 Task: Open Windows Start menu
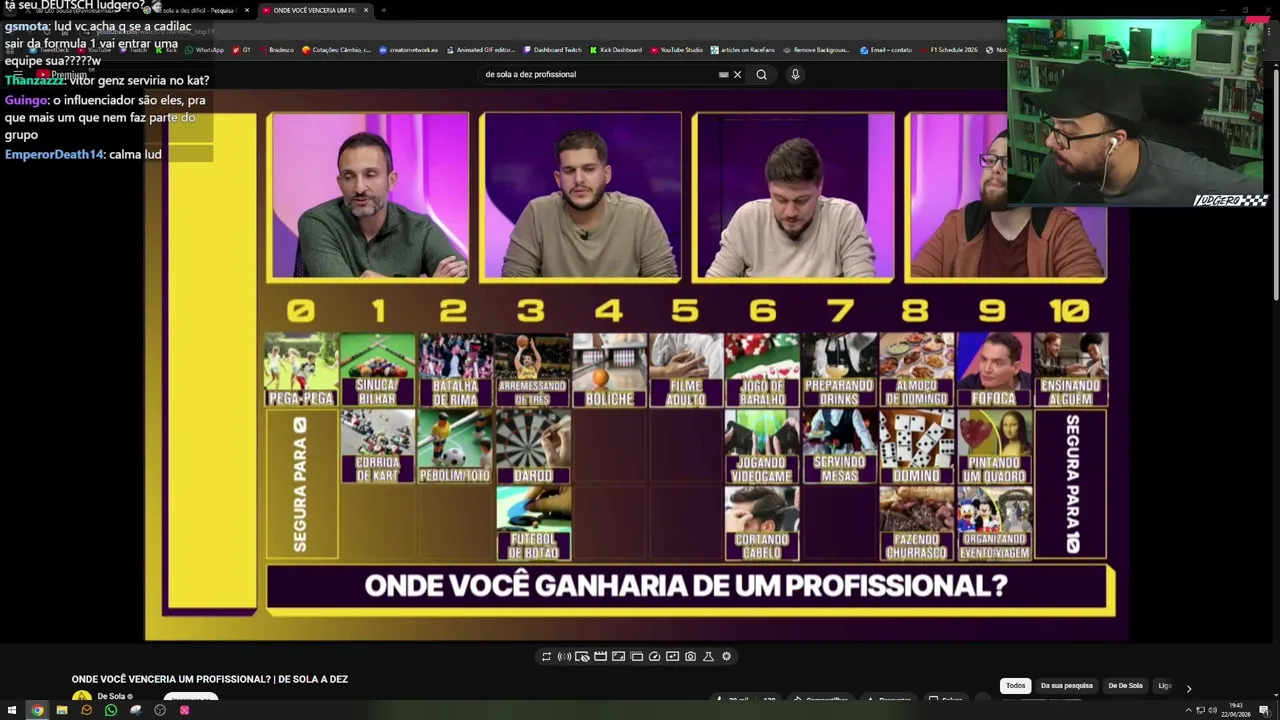[12, 710]
